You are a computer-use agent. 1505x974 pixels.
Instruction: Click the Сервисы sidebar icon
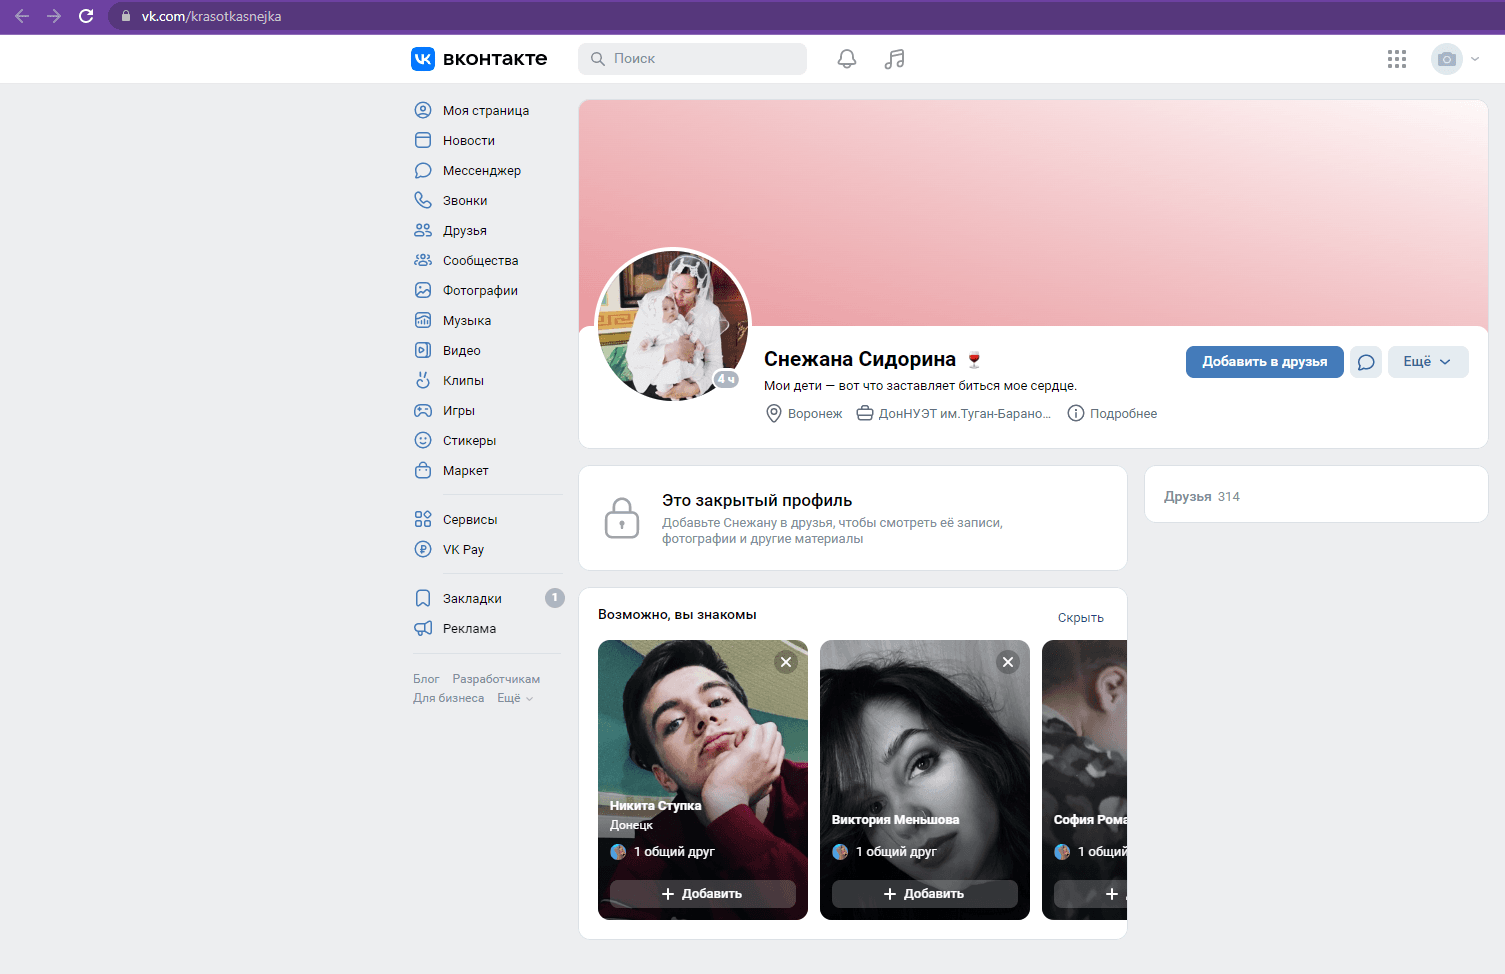(x=423, y=519)
